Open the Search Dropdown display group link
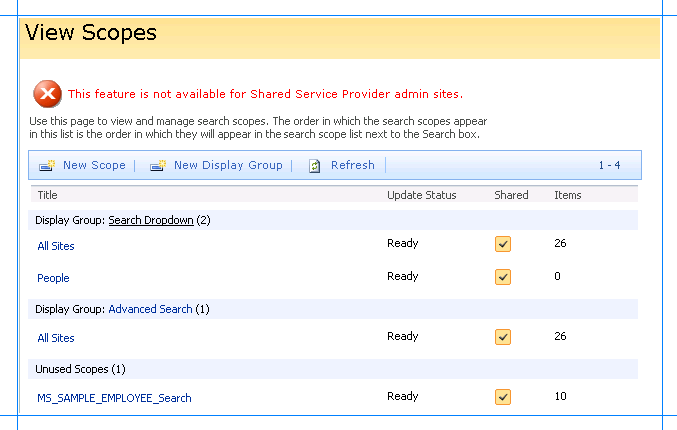This screenshot has width=677, height=430. [x=151, y=220]
